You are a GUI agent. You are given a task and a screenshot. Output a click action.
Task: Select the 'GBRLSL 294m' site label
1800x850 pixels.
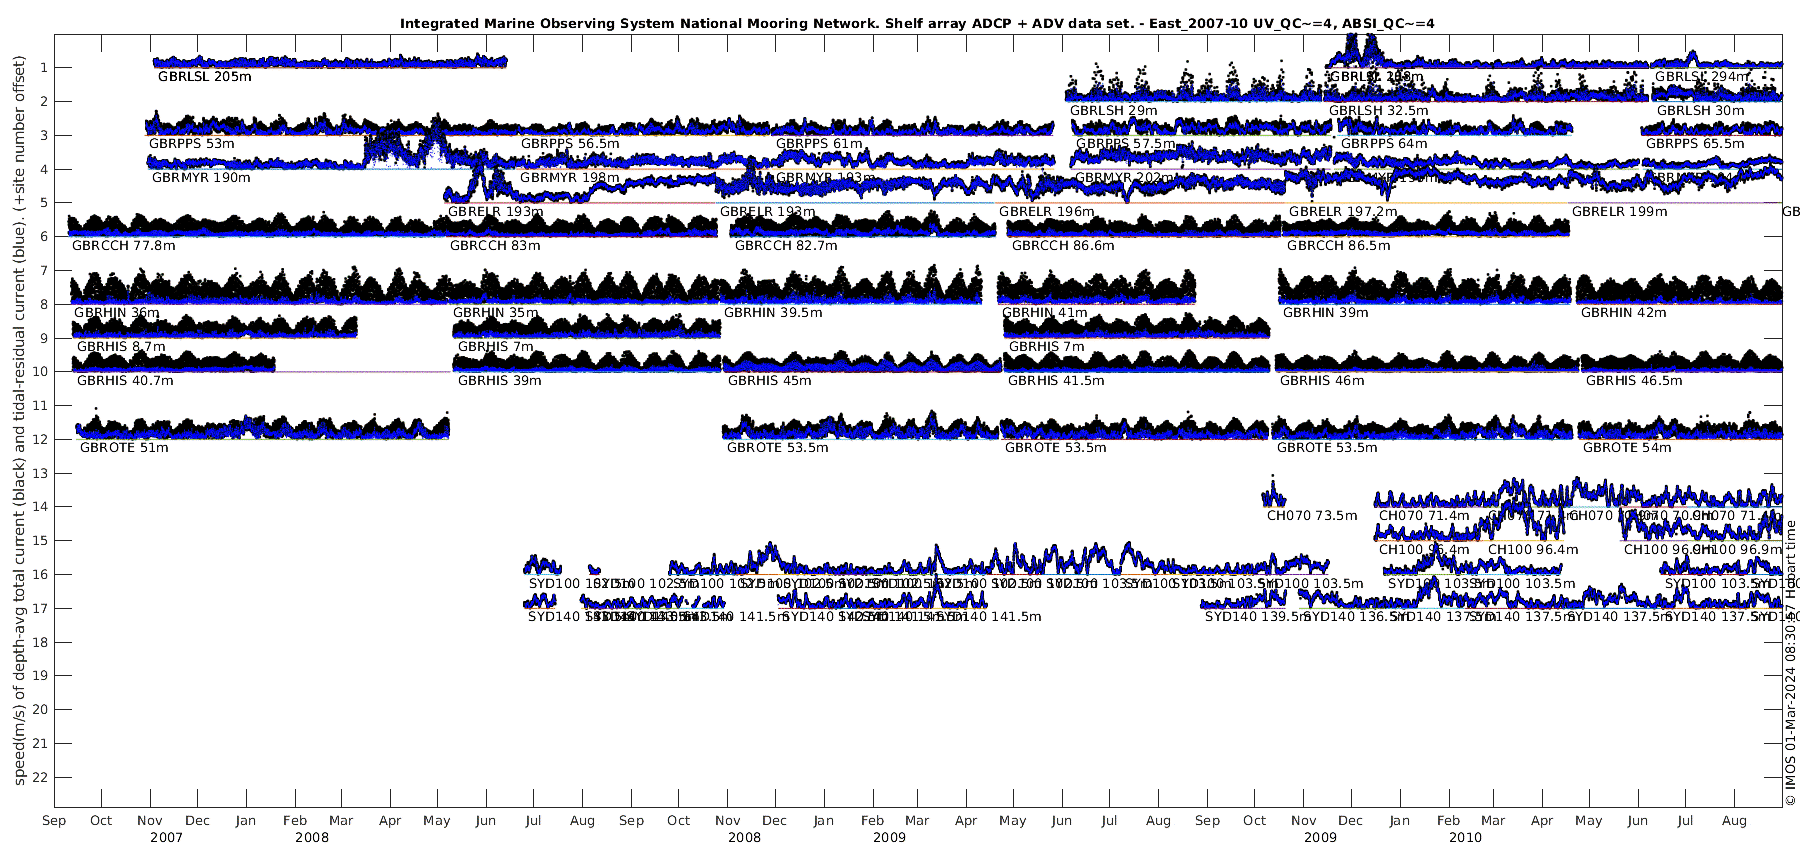(1702, 77)
